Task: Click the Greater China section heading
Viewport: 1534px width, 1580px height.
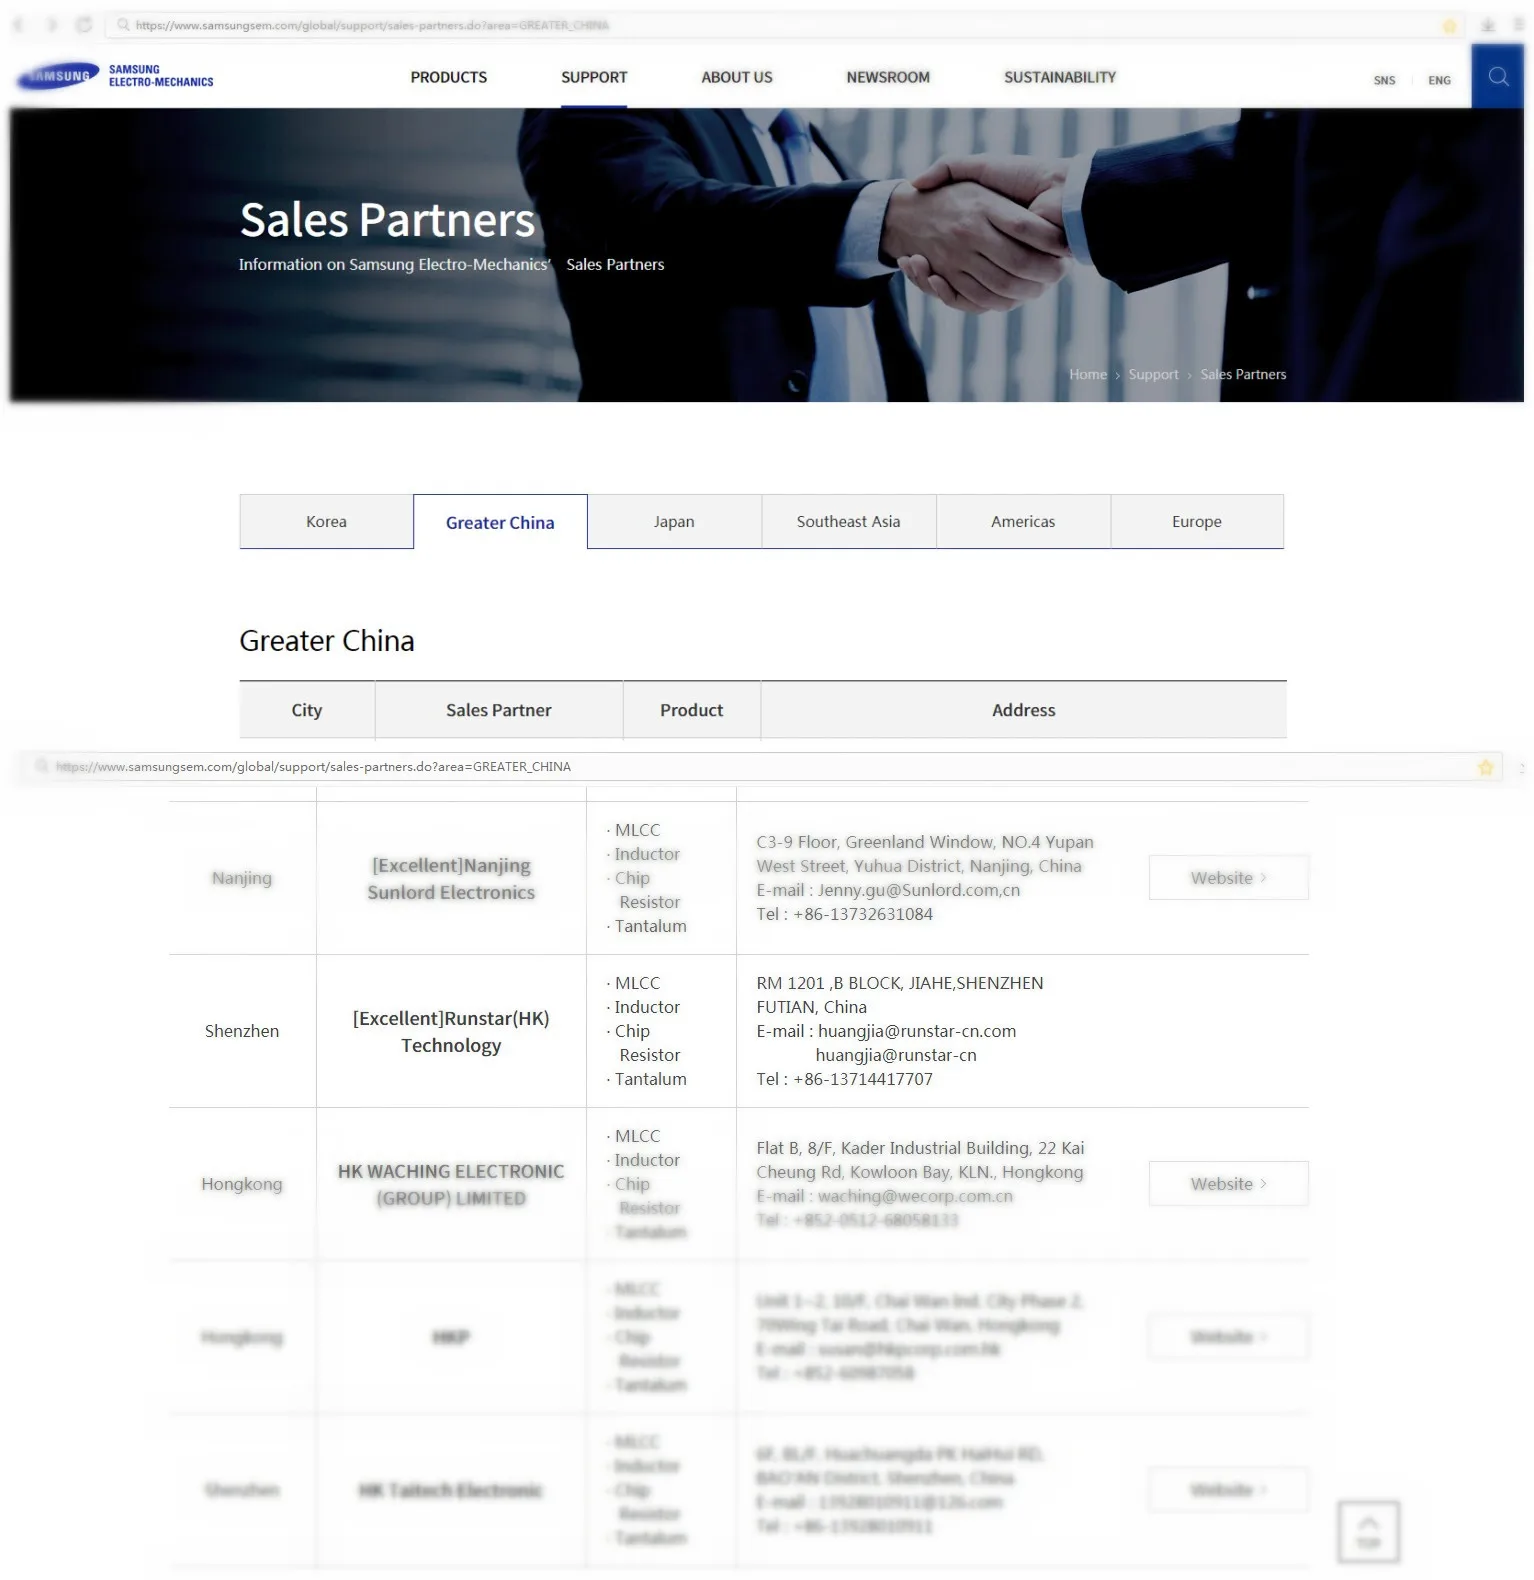Action: point(327,641)
